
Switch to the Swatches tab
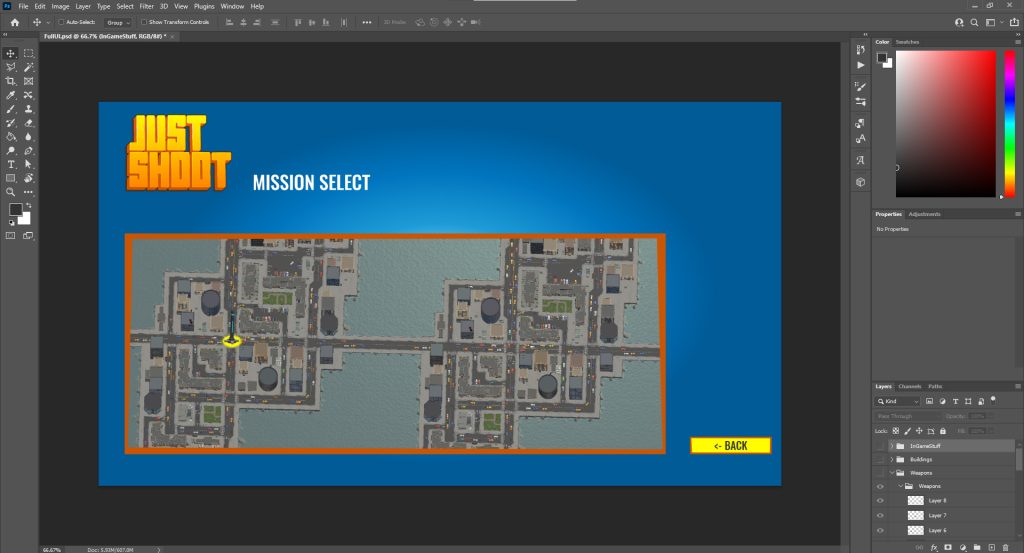(x=907, y=42)
